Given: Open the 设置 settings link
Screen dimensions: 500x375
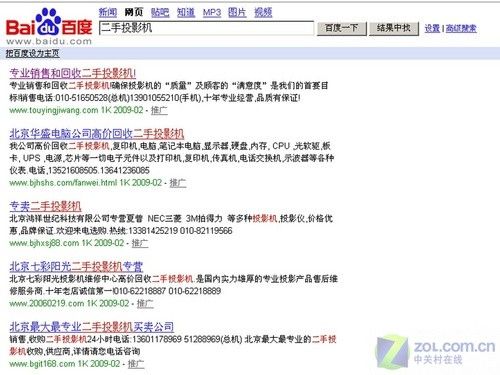Looking at the screenshot, I should 432,29.
